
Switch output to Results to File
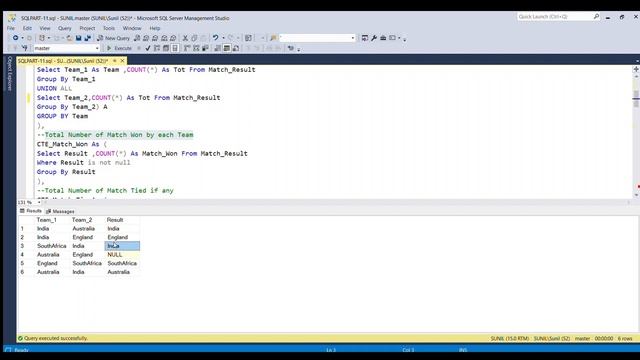[236, 48]
